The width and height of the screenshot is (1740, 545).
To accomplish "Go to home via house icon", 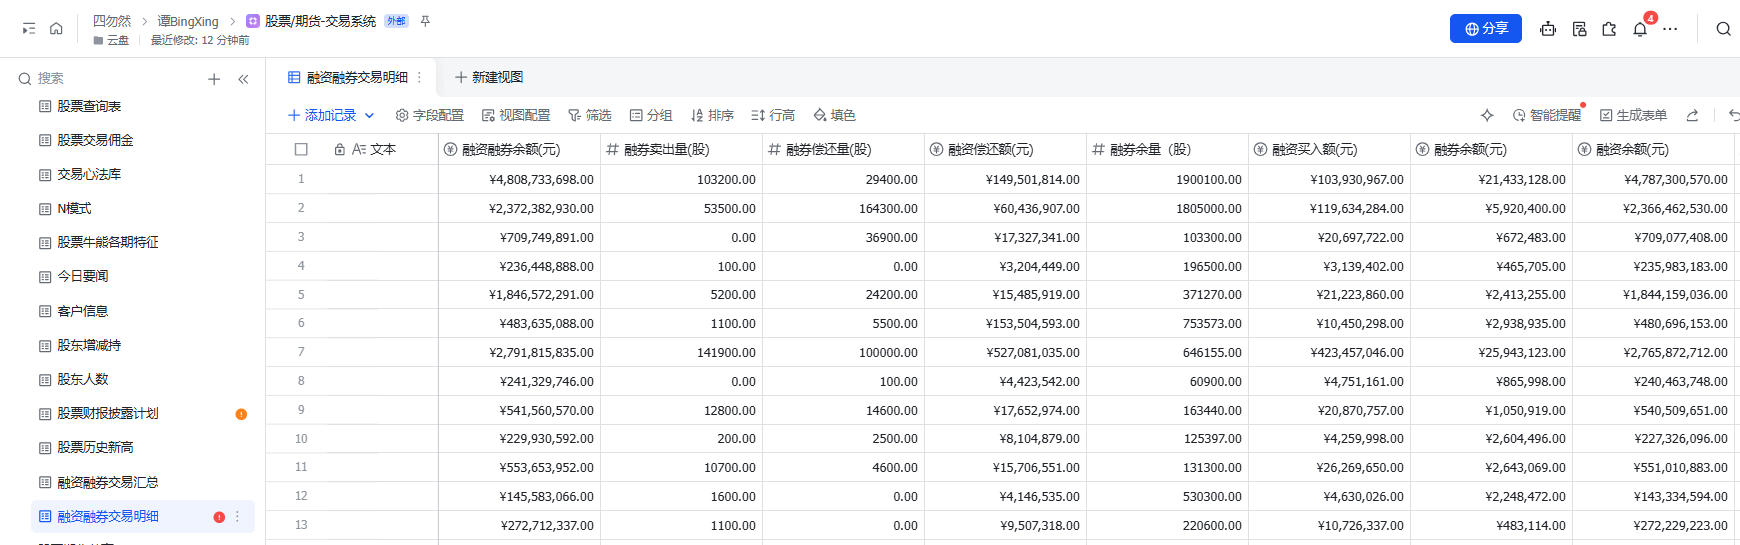I will click(x=56, y=29).
